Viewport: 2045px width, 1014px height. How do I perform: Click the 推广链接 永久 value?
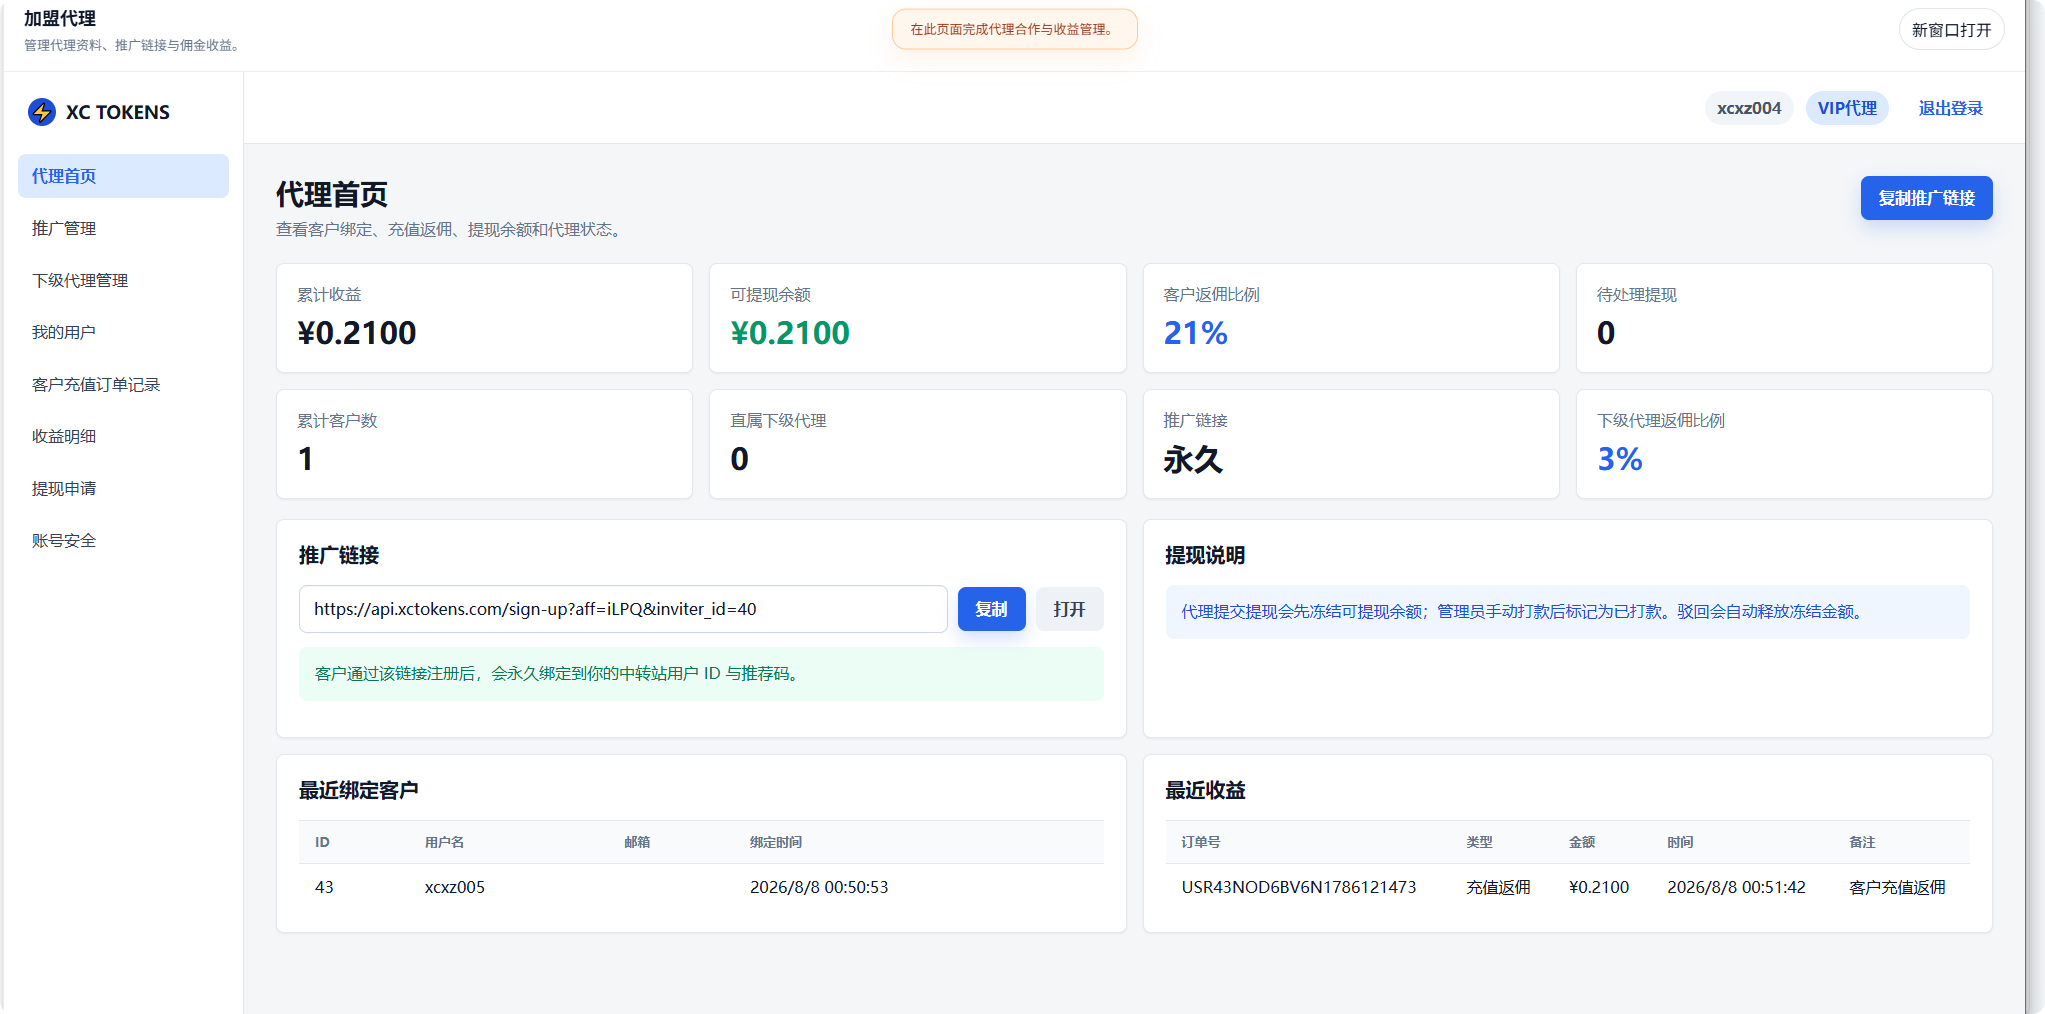(x=1193, y=459)
